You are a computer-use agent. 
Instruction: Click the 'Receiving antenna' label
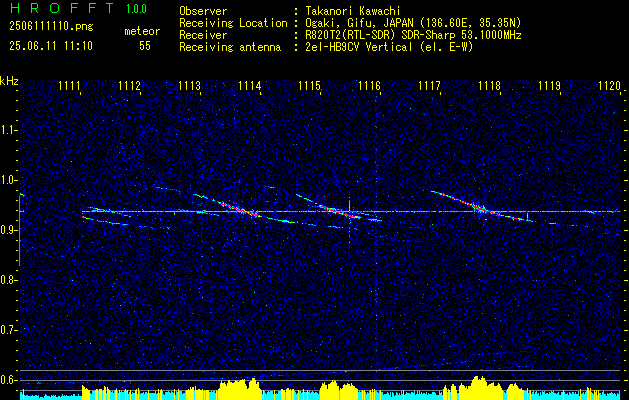coord(230,47)
